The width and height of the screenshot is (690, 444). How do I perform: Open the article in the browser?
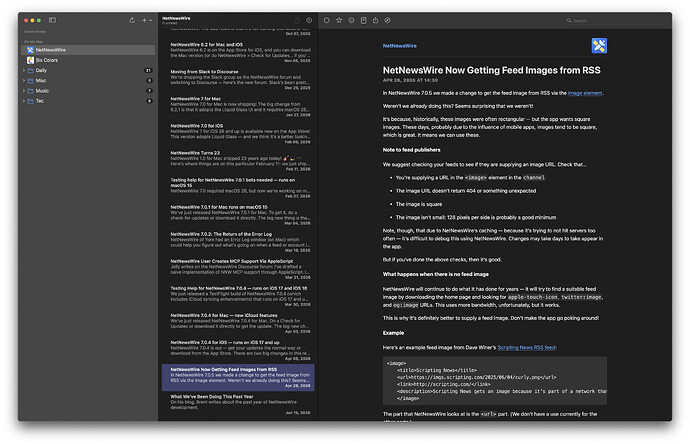[387, 20]
